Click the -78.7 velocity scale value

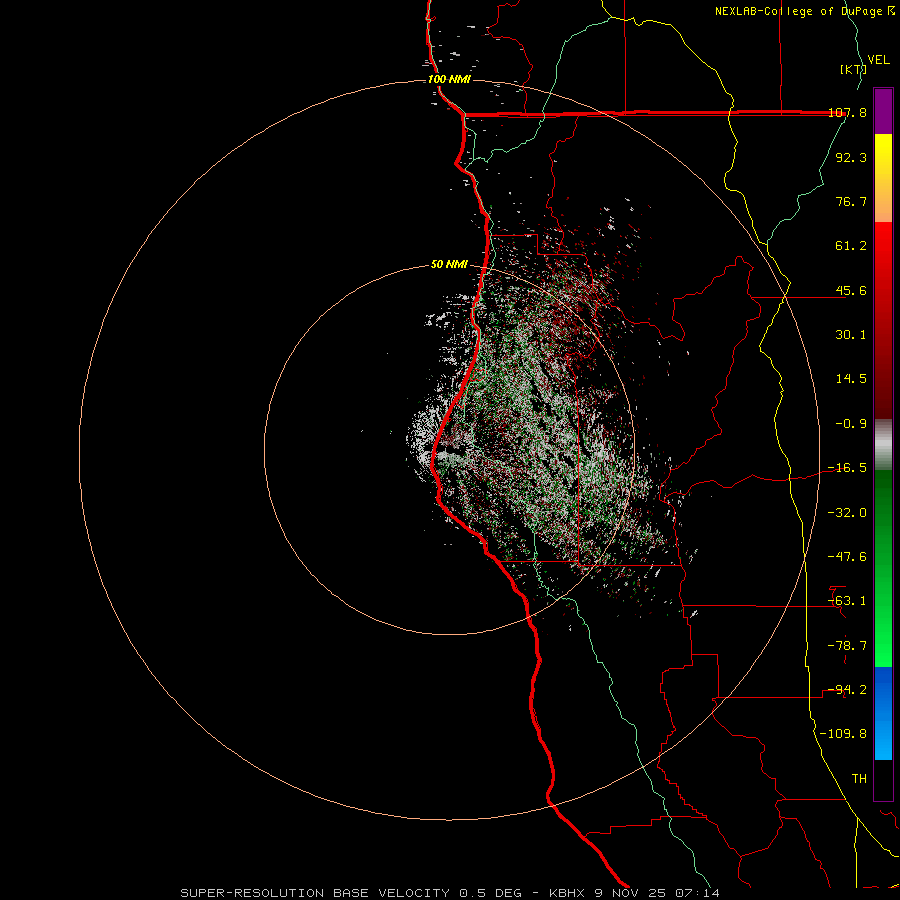(847, 646)
